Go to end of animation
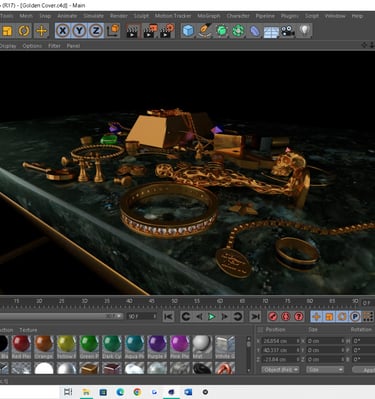 tap(255, 316)
